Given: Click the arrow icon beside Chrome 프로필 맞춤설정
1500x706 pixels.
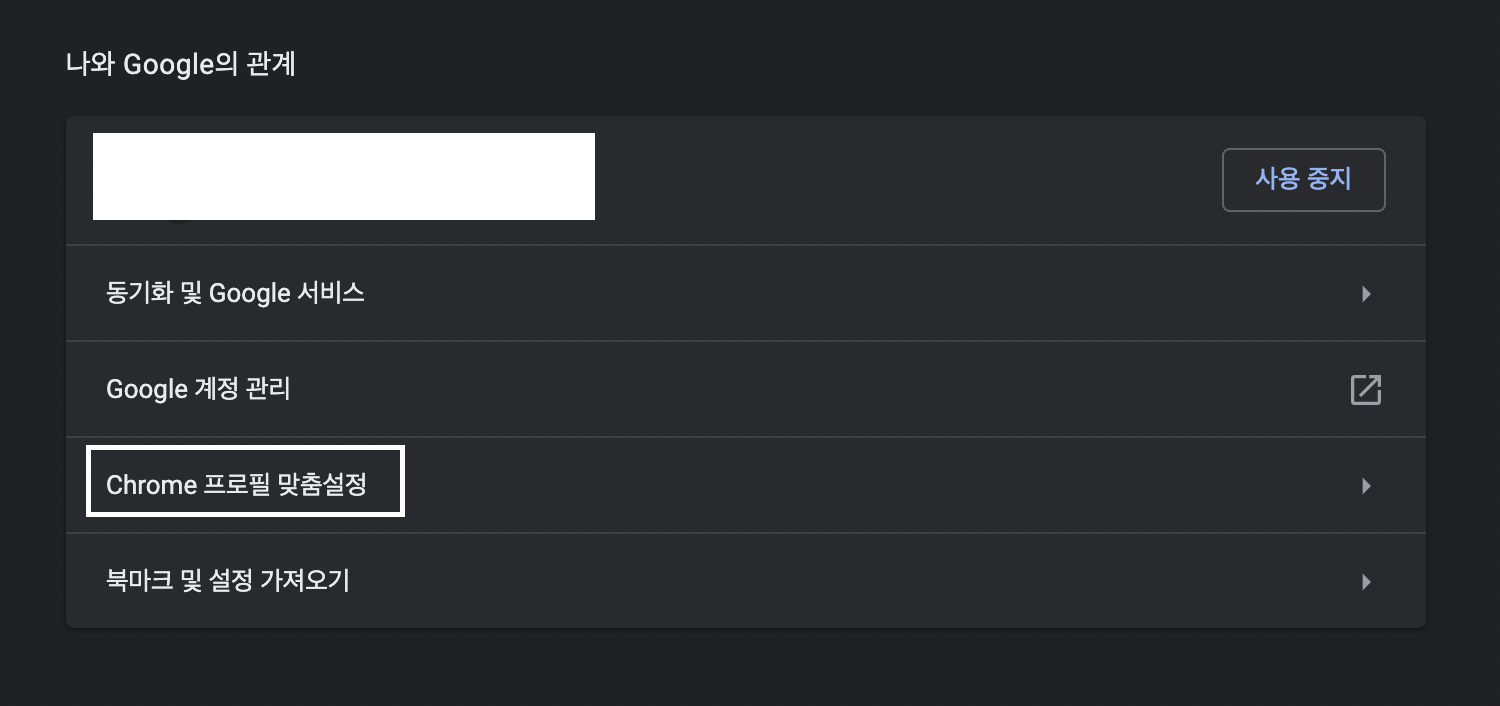Looking at the screenshot, I should (1366, 486).
